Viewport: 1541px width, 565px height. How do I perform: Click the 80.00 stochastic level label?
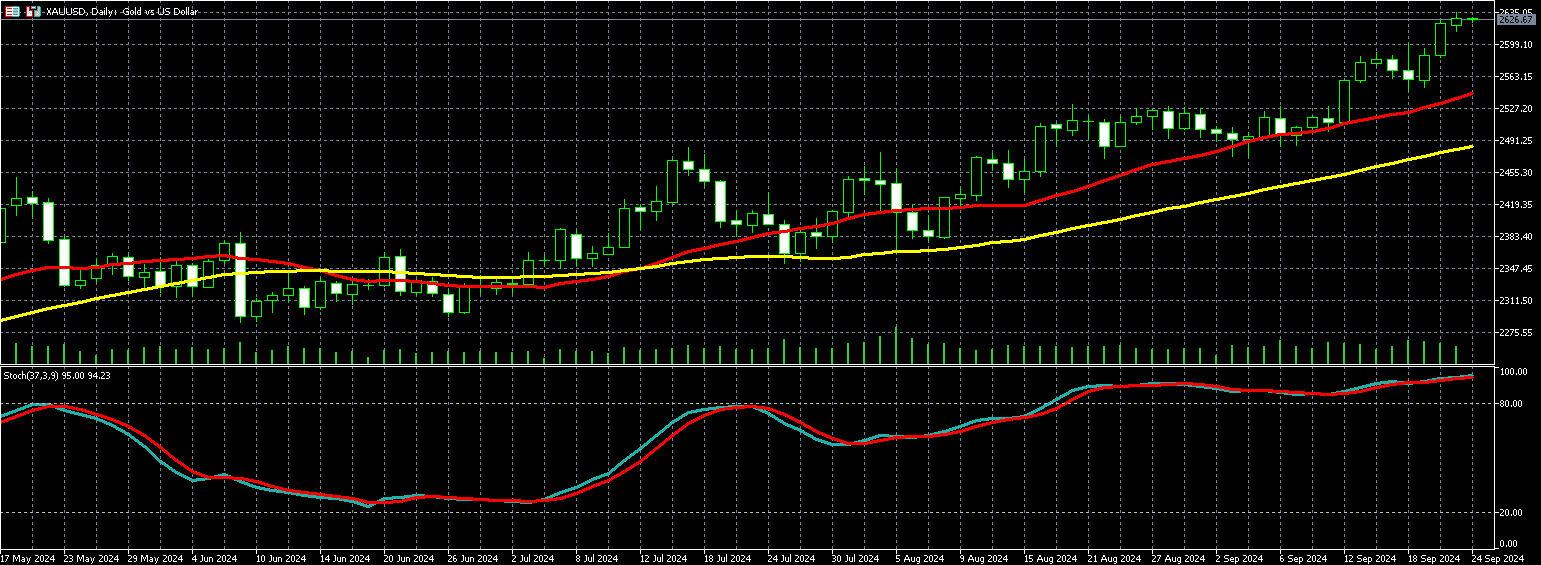[x=1513, y=404]
